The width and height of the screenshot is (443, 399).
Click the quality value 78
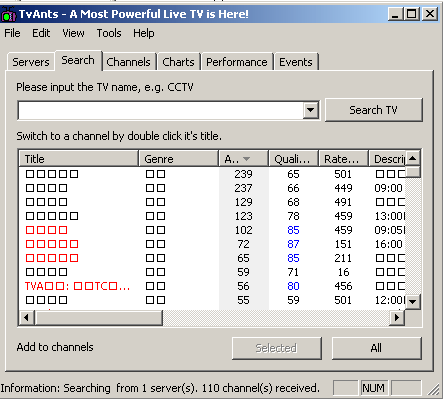[x=293, y=216]
